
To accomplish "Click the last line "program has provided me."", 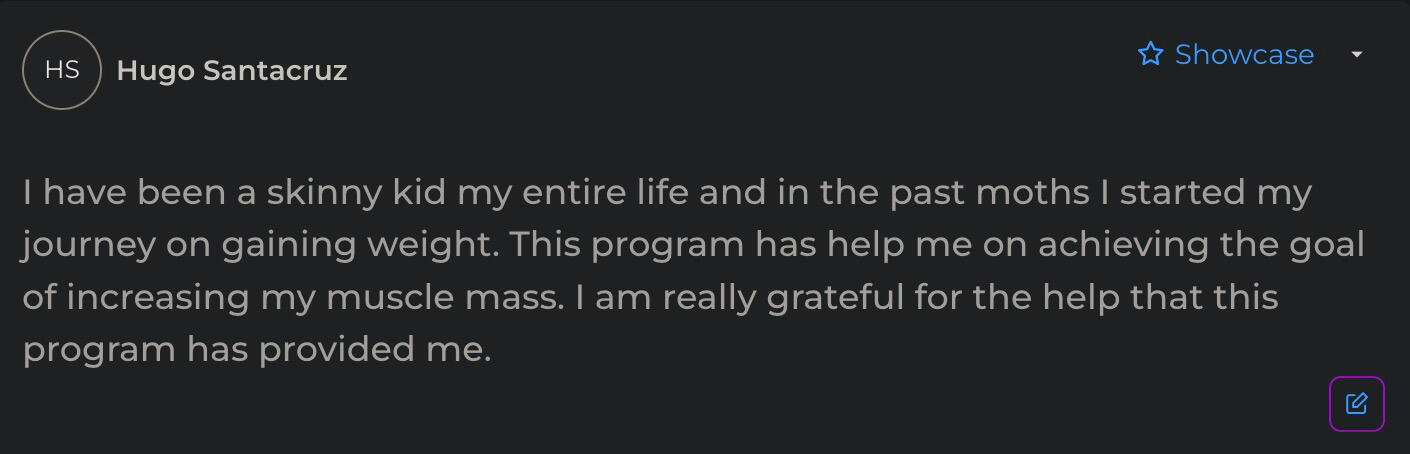I will 257,350.
